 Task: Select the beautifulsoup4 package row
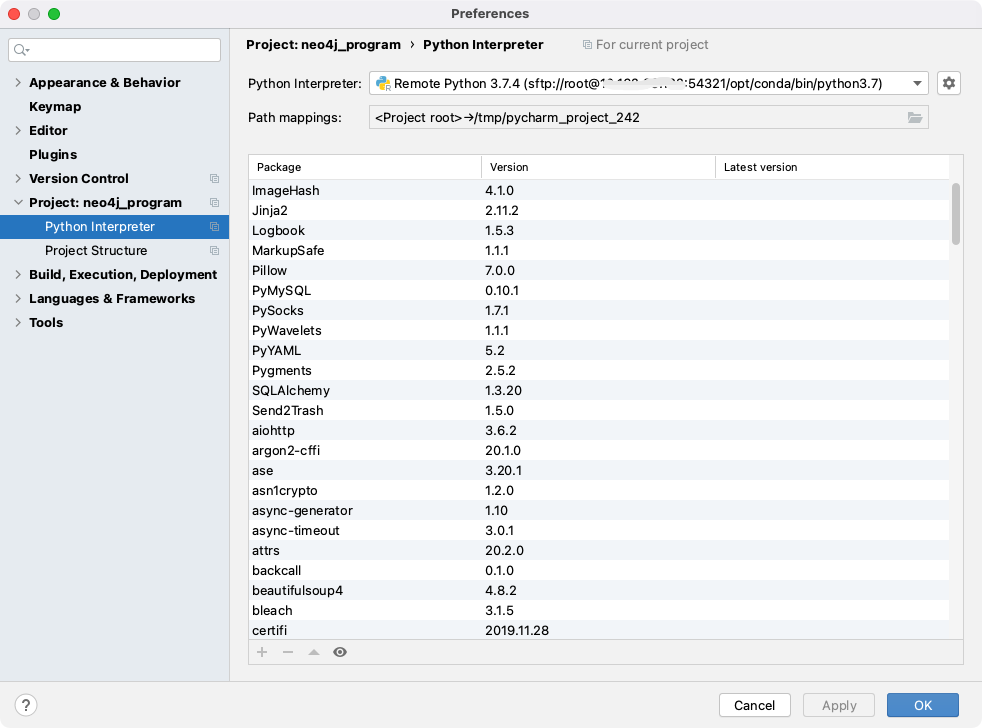pyautogui.click(x=599, y=591)
